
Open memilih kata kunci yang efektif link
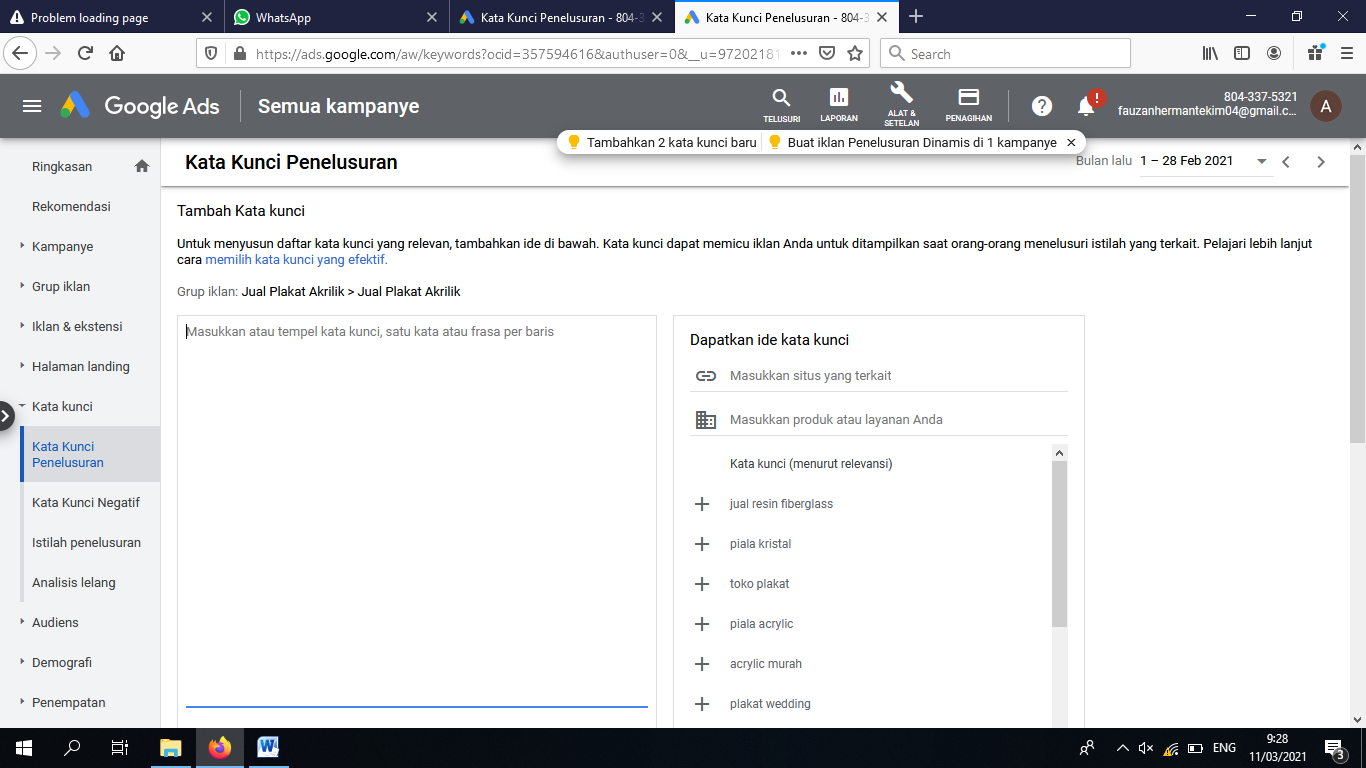click(x=296, y=259)
